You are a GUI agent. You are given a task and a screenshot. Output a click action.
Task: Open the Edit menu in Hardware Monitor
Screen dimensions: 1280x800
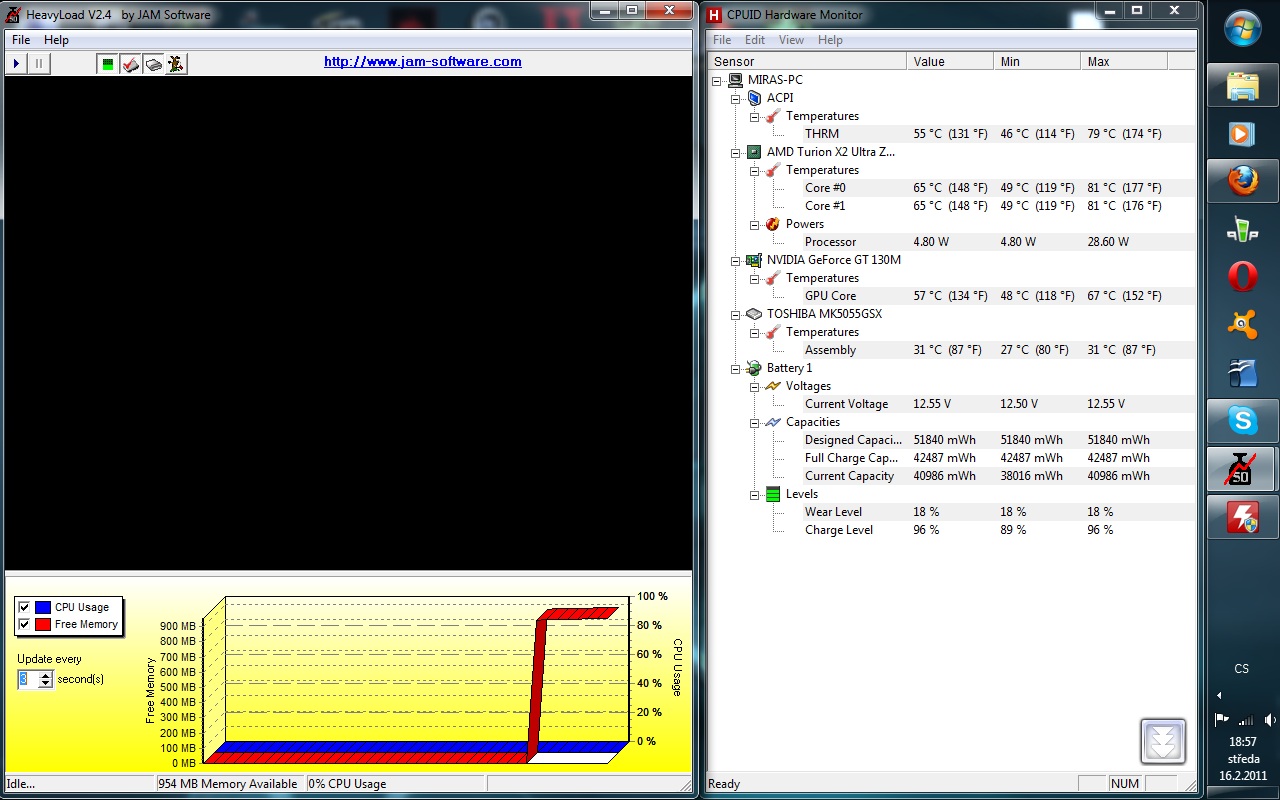(x=755, y=40)
